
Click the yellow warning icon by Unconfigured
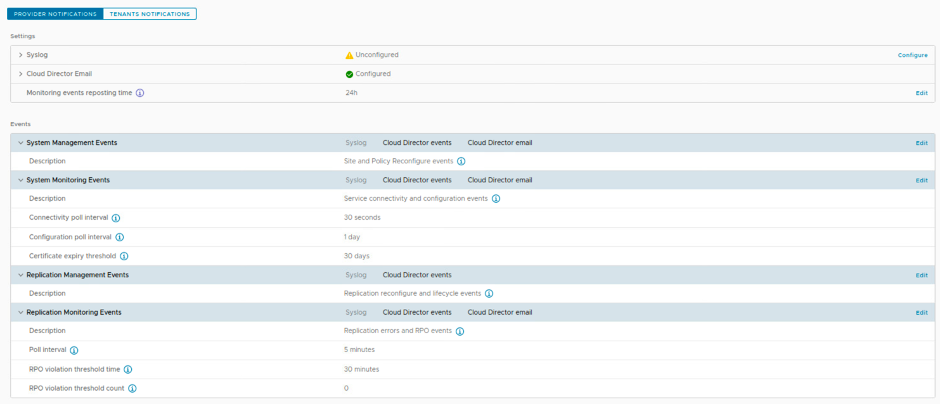pos(349,55)
